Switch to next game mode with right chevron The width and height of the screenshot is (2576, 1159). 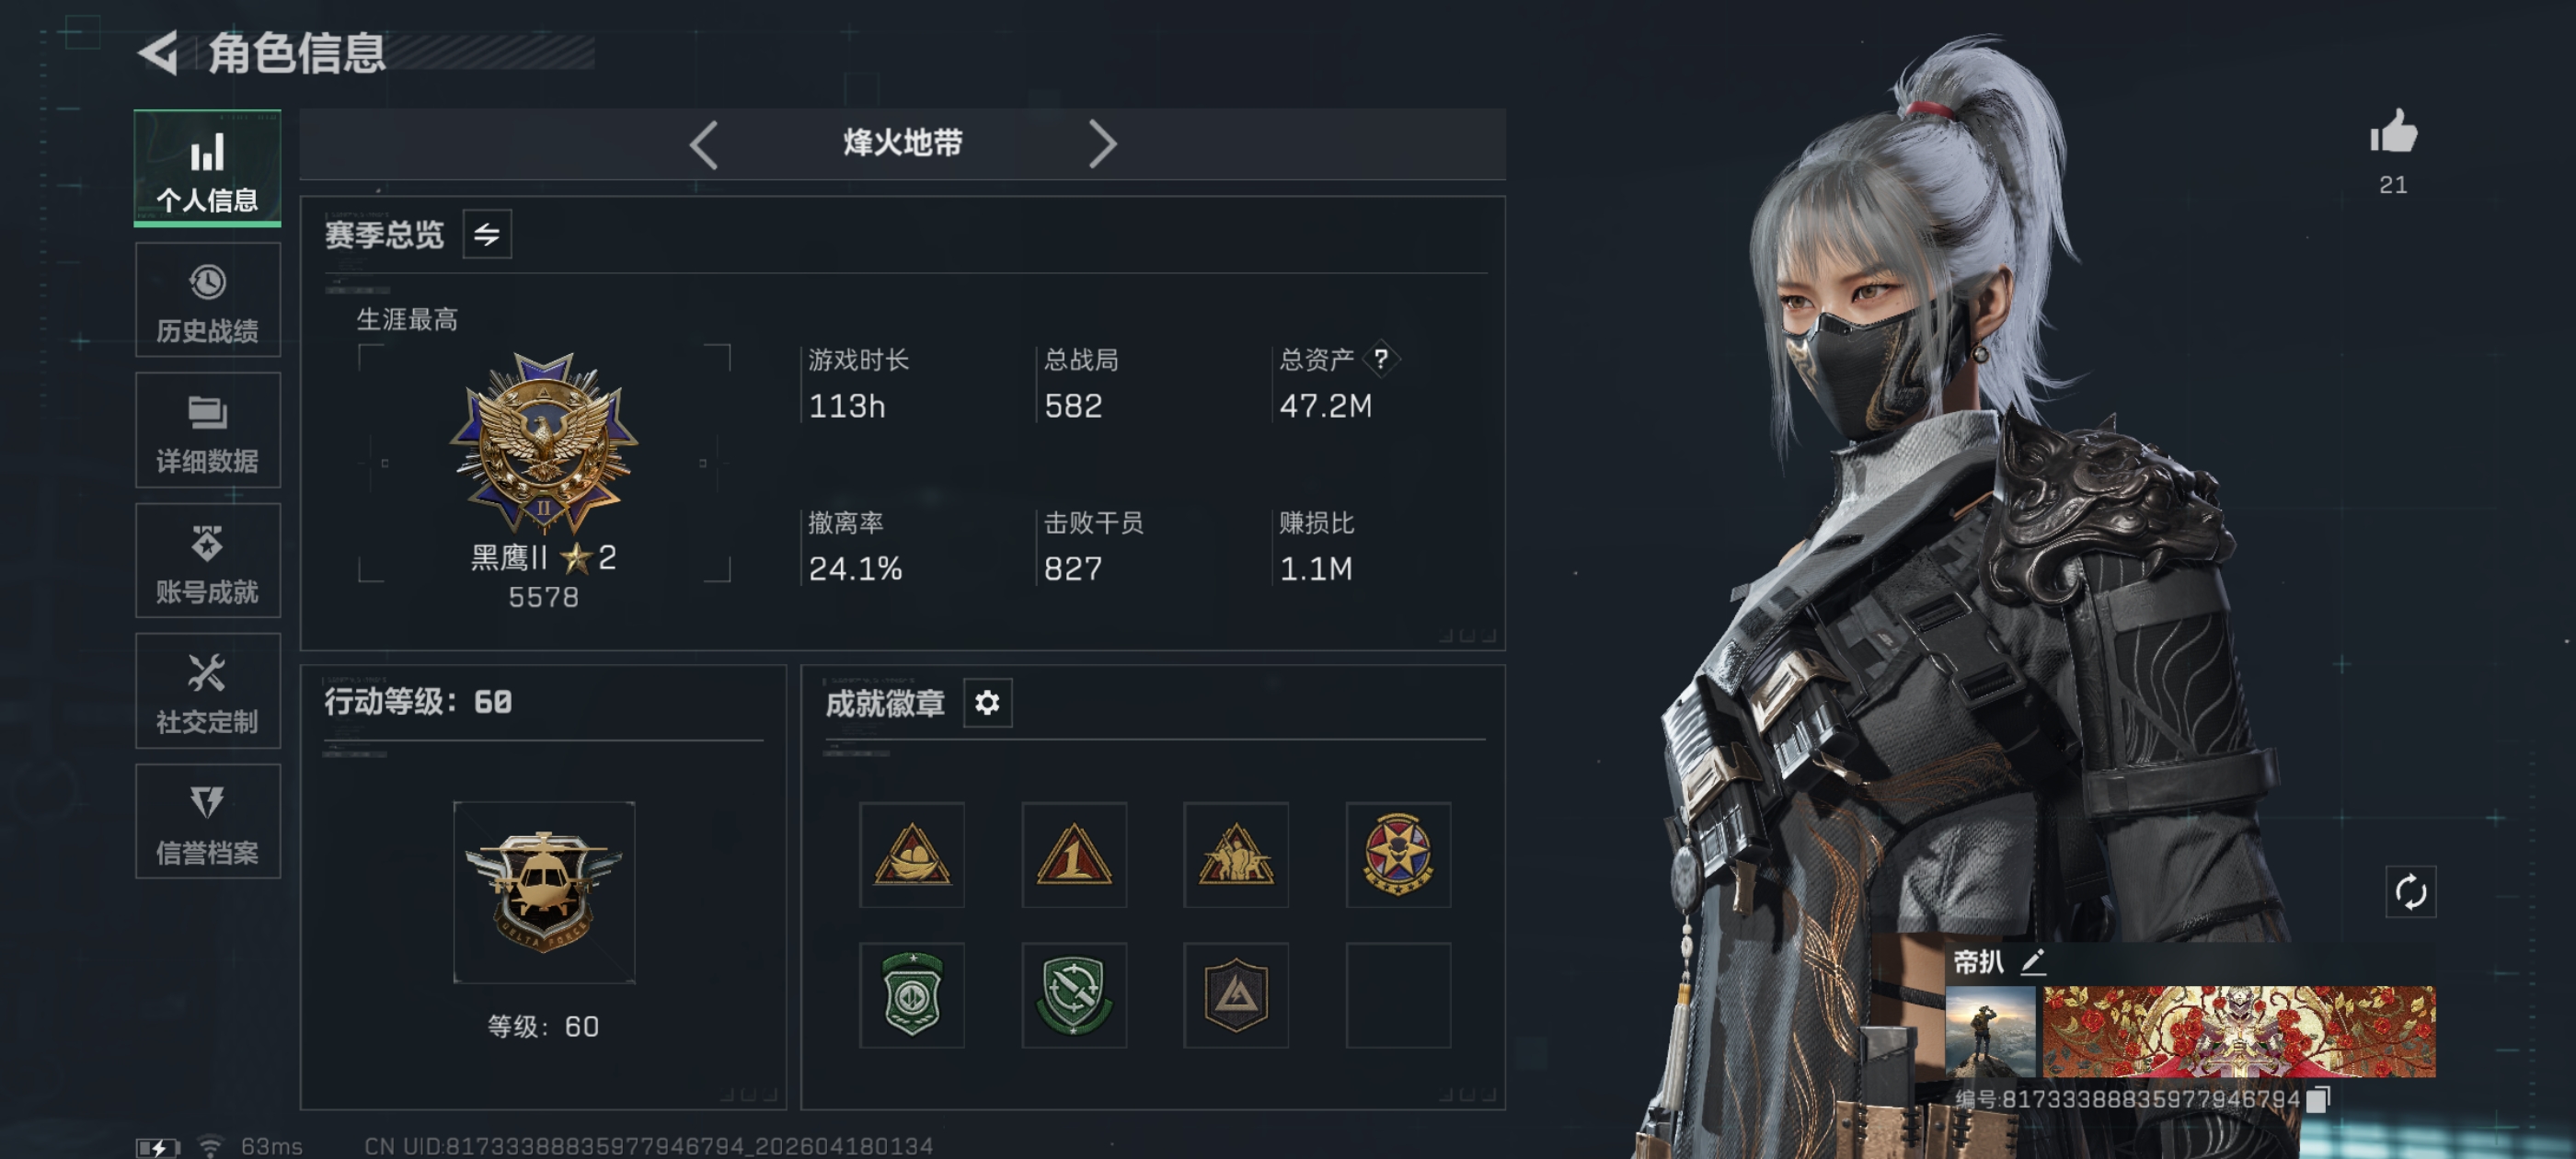click(1101, 144)
